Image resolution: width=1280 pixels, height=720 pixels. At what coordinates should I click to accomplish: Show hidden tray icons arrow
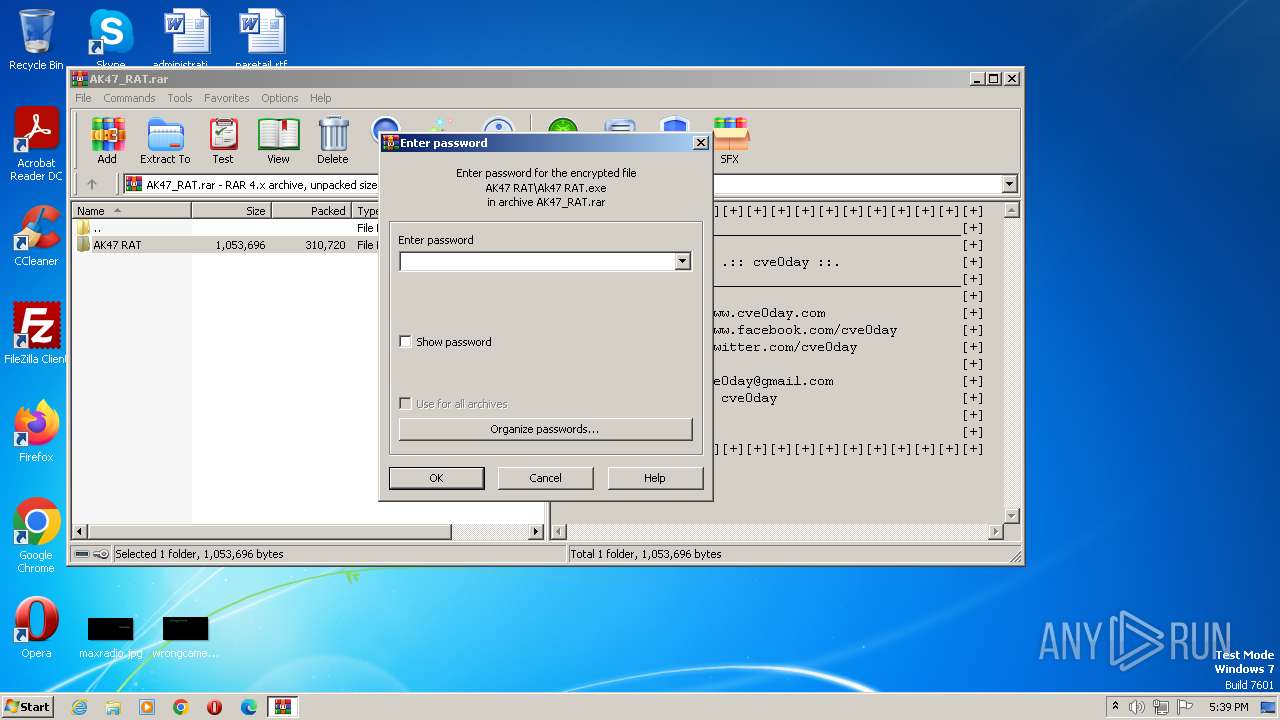coord(1115,707)
